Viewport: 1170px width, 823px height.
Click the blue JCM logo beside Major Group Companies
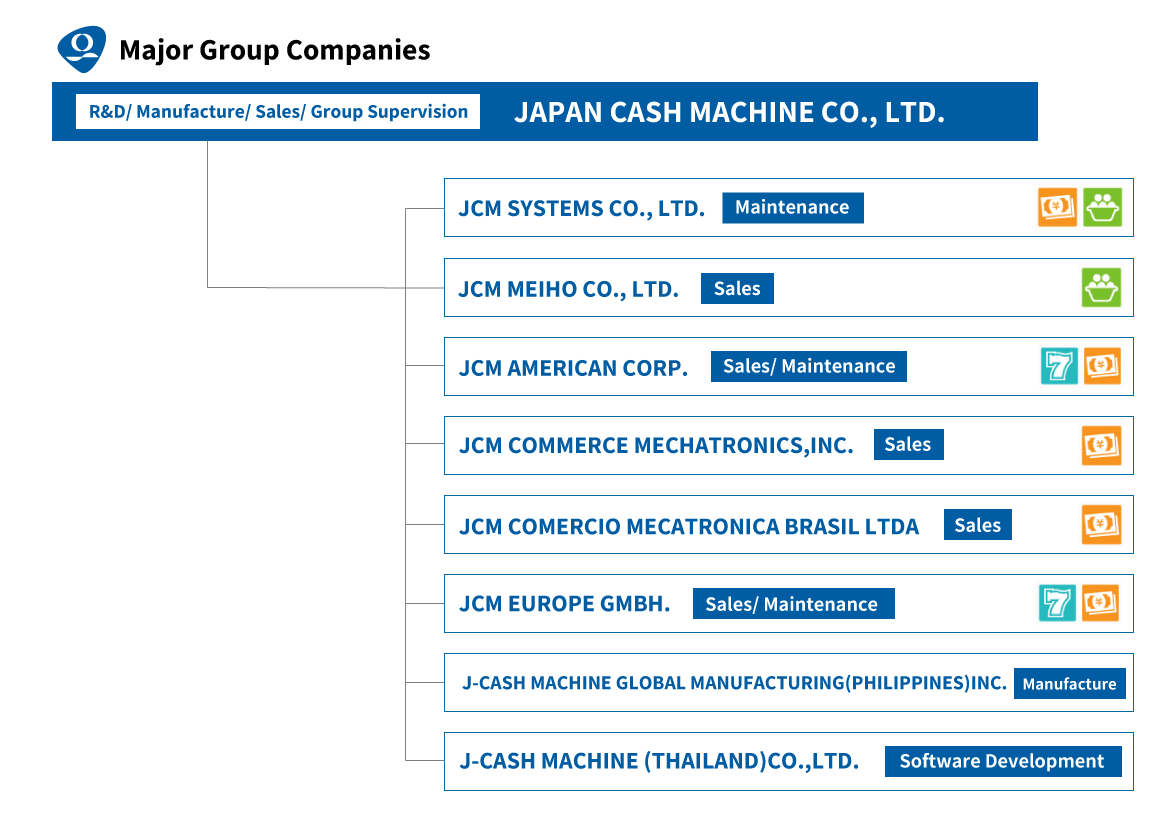coord(82,49)
